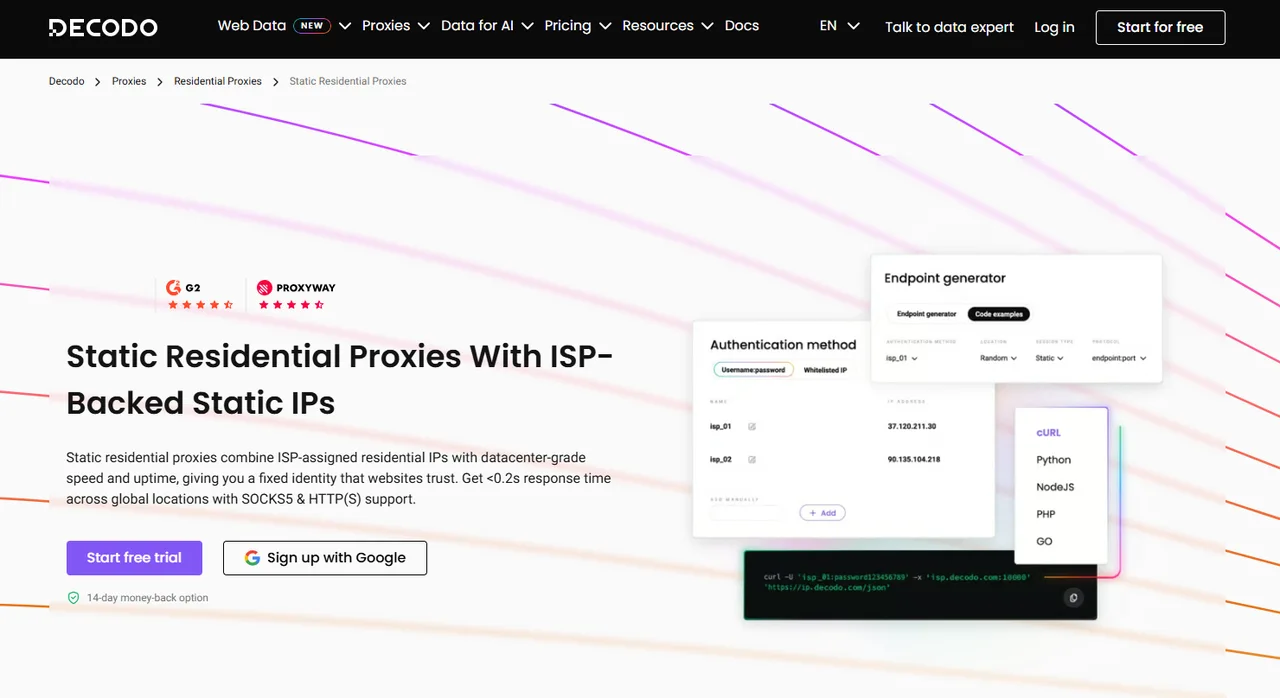The width and height of the screenshot is (1280, 698).
Task: Go to Proxies breadcrumb link
Action: pos(129,81)
